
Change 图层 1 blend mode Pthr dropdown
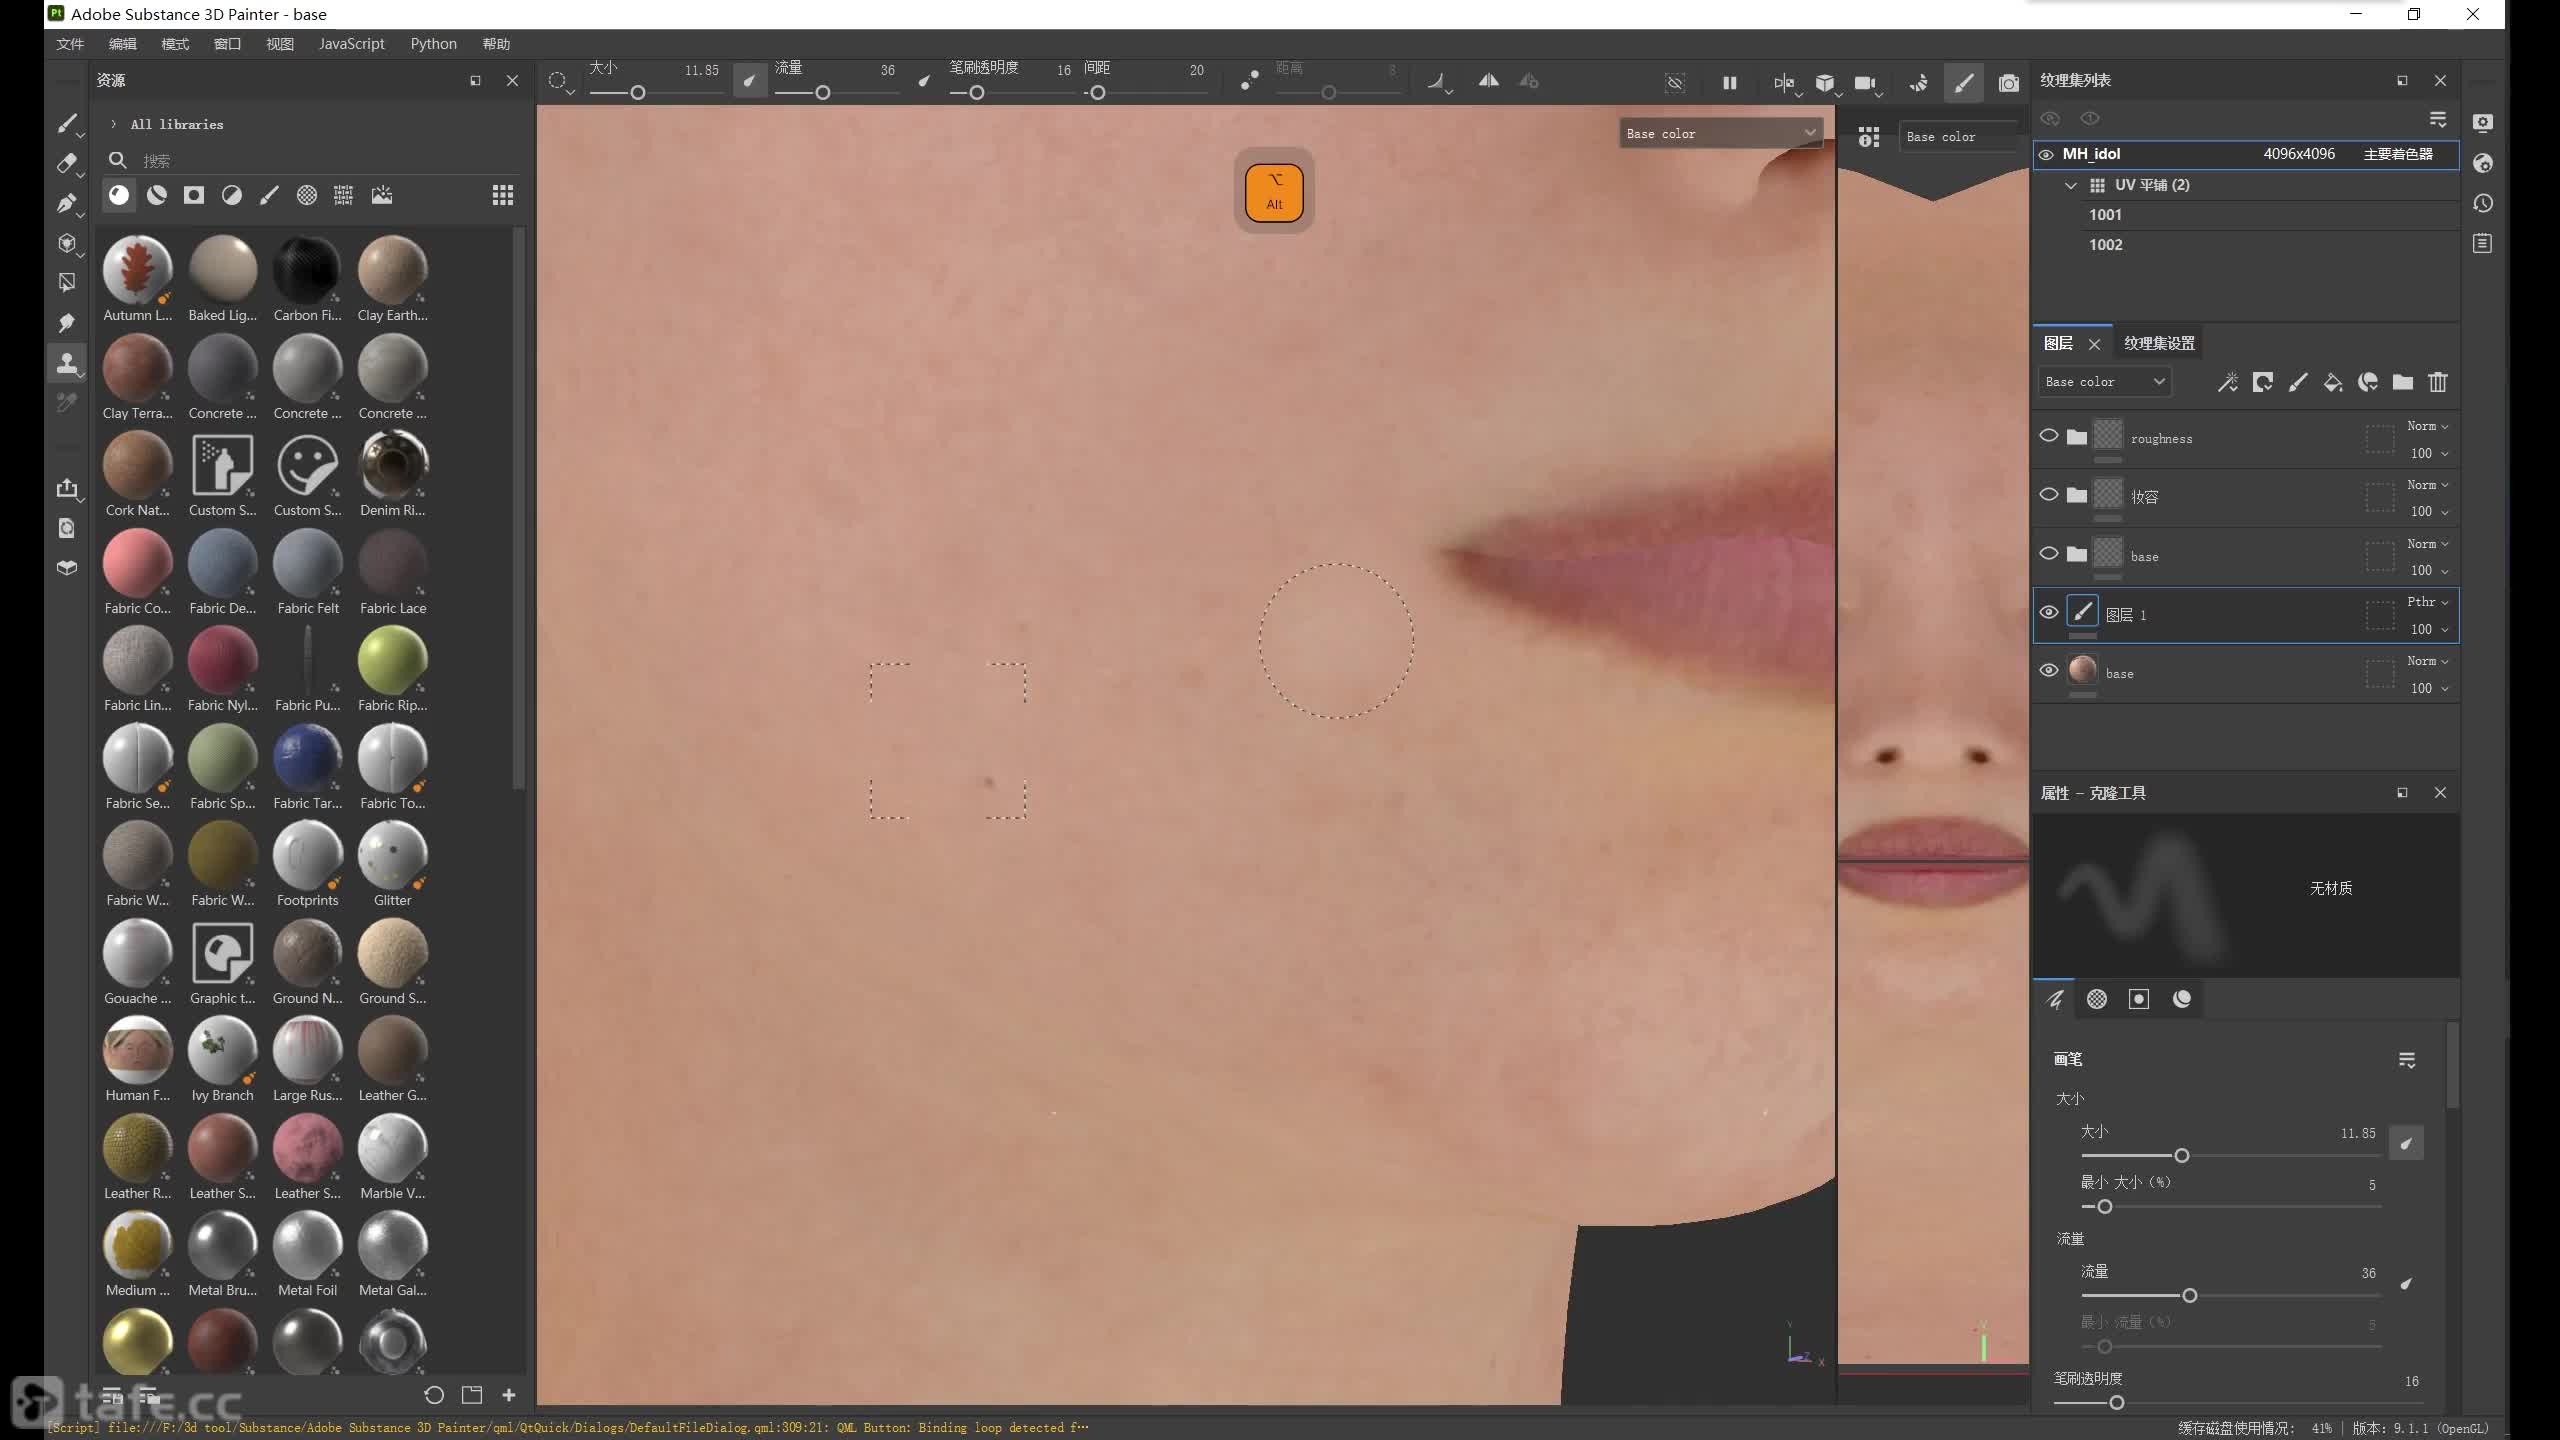(2427, 602)
